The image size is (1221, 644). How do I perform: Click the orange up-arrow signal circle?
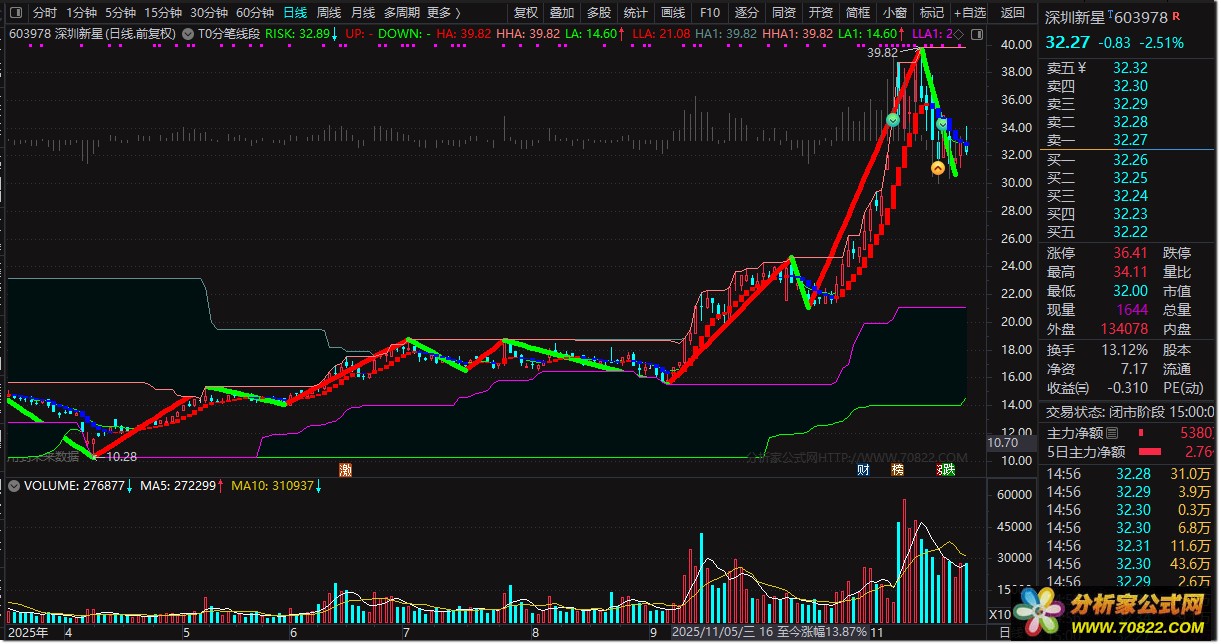click(938, 169)
